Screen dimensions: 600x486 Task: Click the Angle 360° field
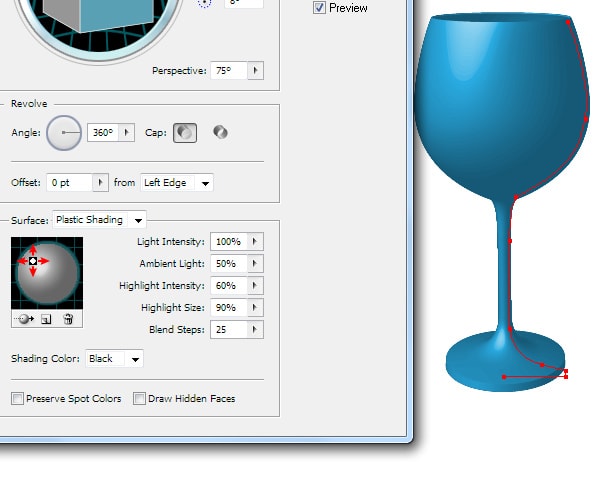click(103, 133)
